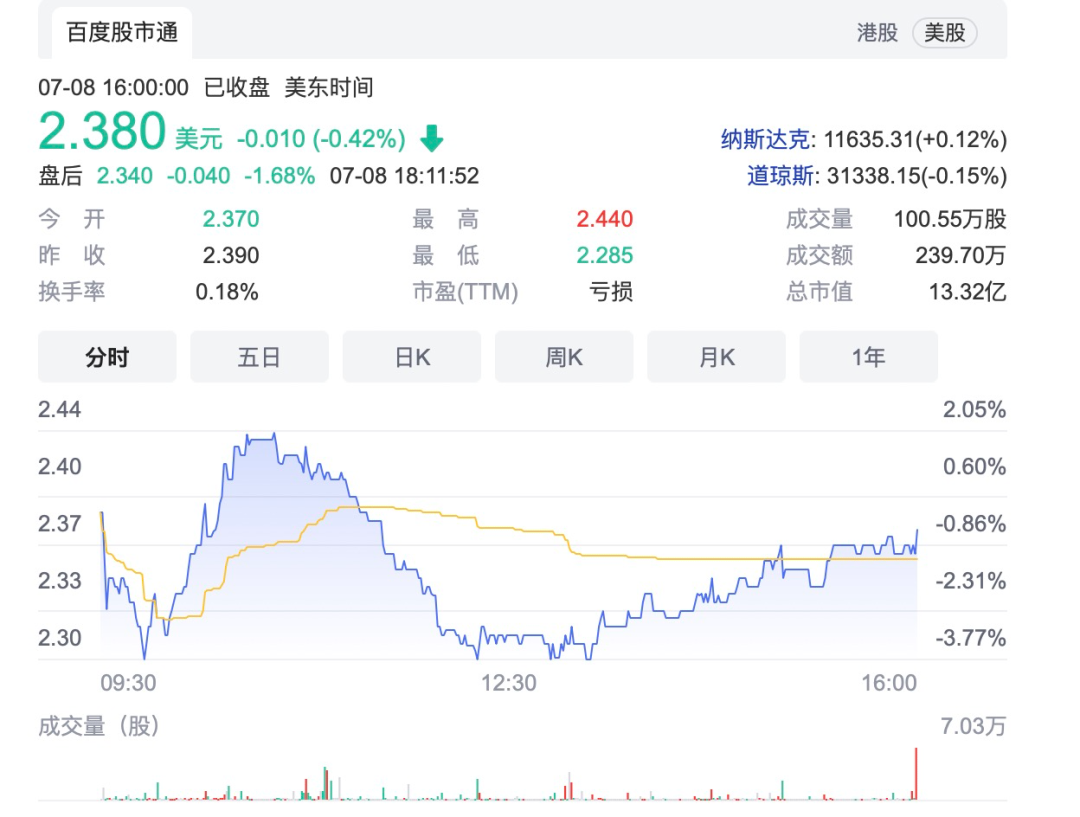Click the 12:30 time axis label

click(x=508, y=683)
